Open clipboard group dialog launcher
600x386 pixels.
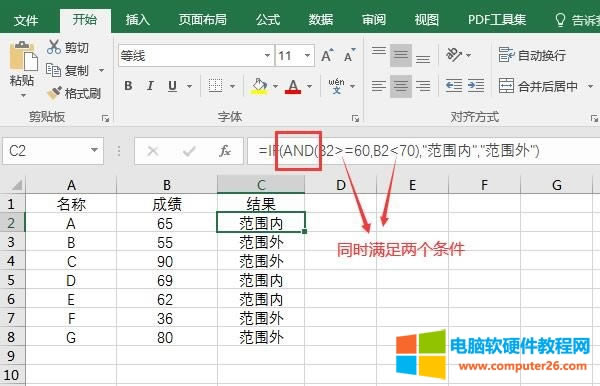(106, 119)
